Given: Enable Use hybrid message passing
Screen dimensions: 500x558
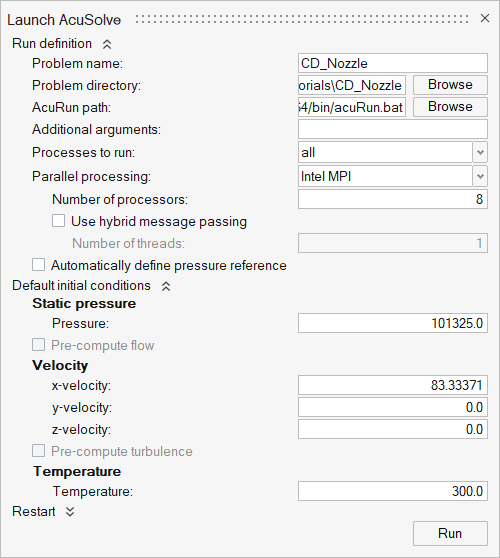Looking at the screenshot, I should [58, 221].
